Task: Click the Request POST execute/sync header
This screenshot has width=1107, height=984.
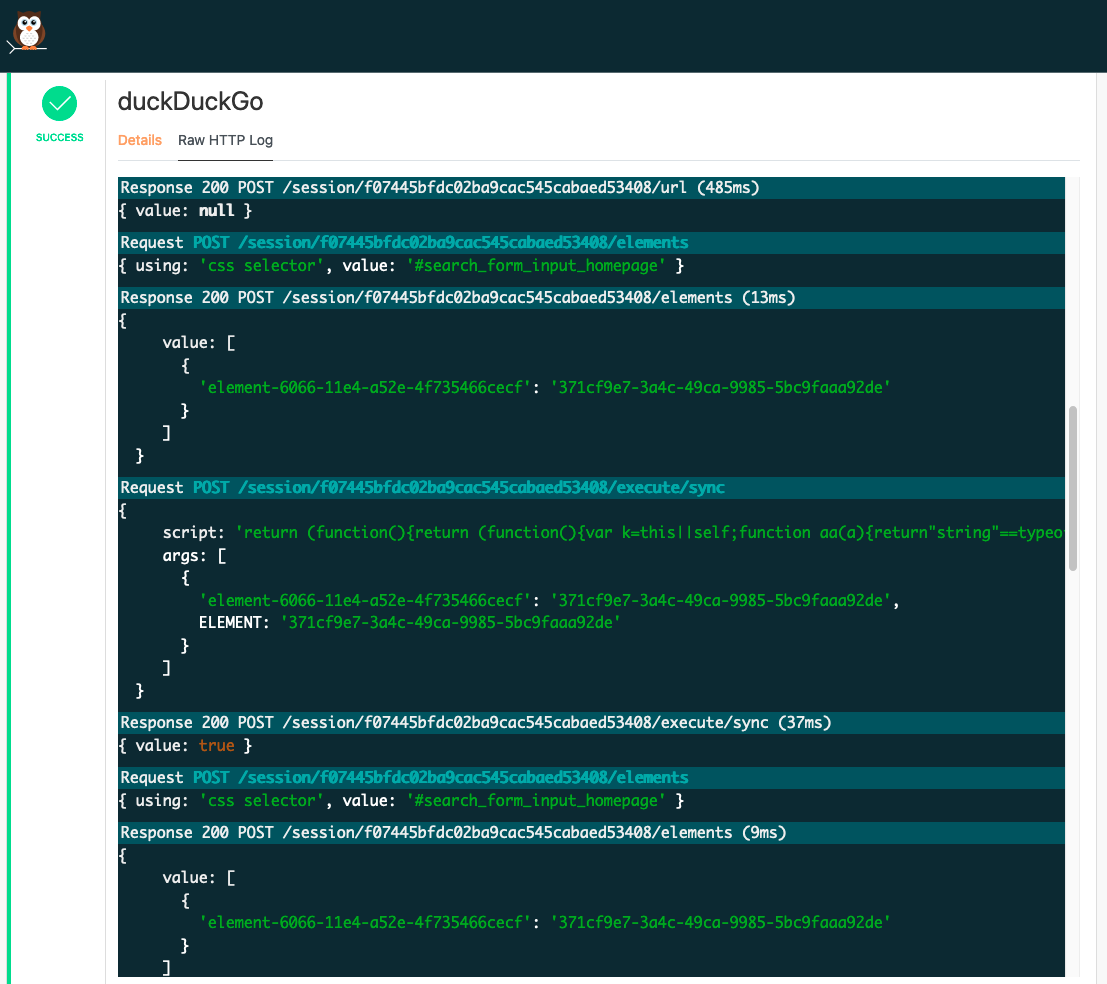Action: pos(591,488)
